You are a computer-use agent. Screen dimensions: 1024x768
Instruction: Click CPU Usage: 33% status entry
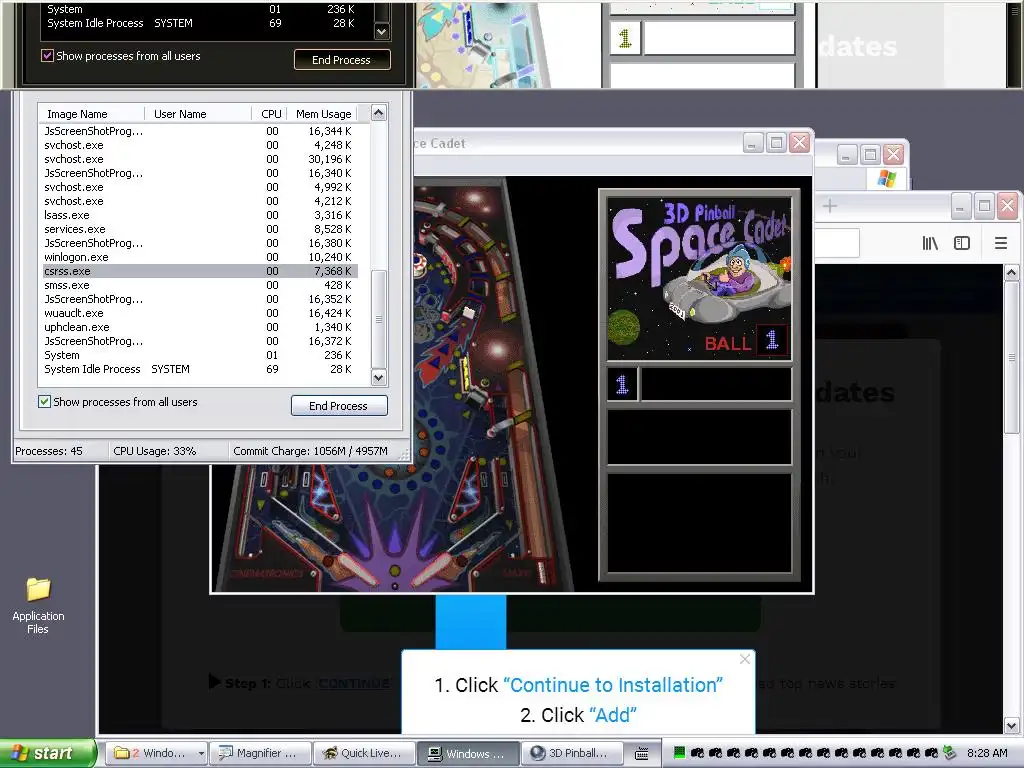tap(155, 451)
